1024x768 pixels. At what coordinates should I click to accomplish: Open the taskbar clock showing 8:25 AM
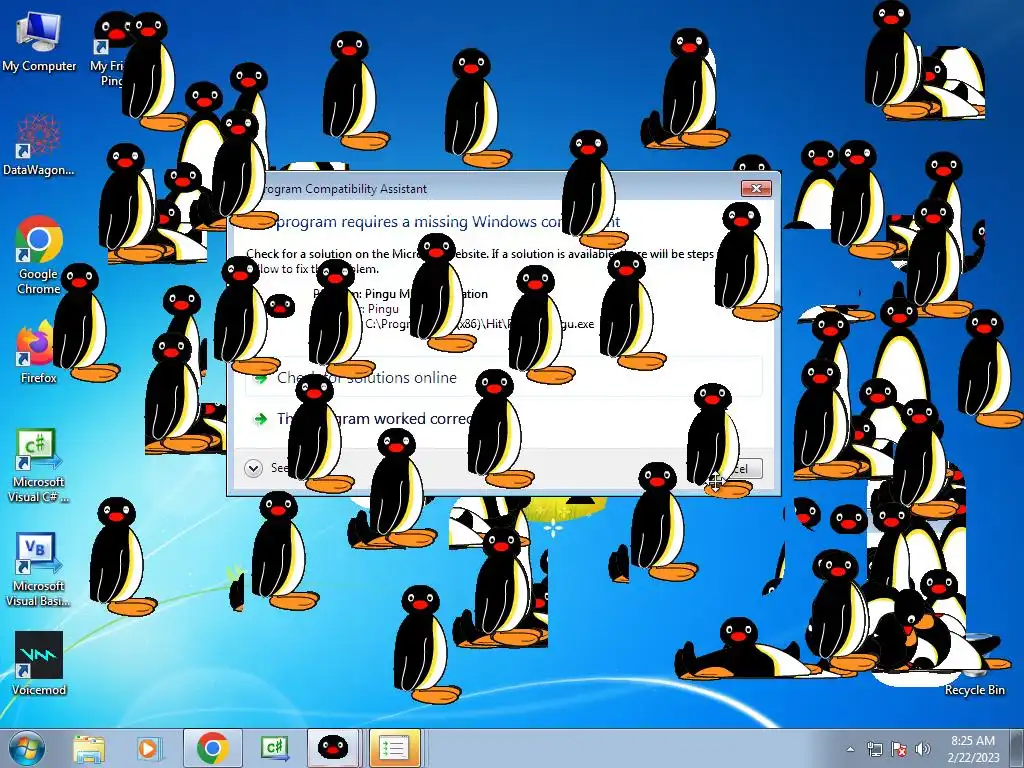pos(973,748)
